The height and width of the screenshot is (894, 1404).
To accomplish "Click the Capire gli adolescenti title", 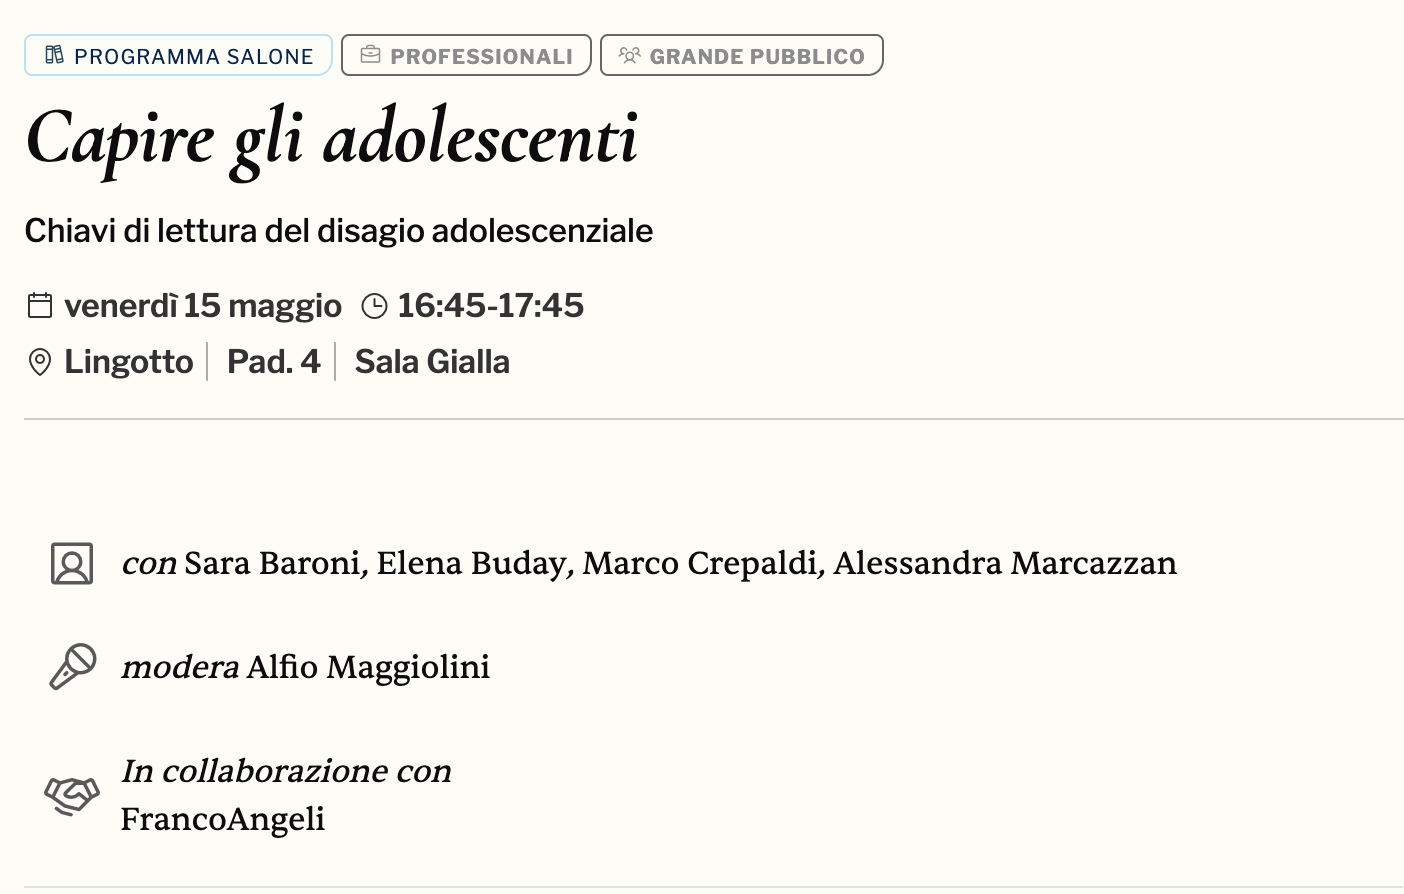I will point(332,138).
